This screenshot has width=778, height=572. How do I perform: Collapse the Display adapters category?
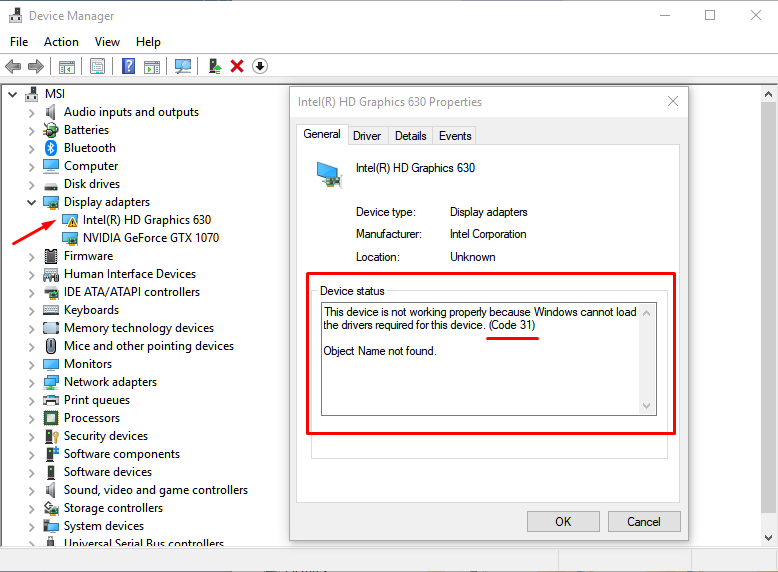pyautogui.click(x=32, y=202)
